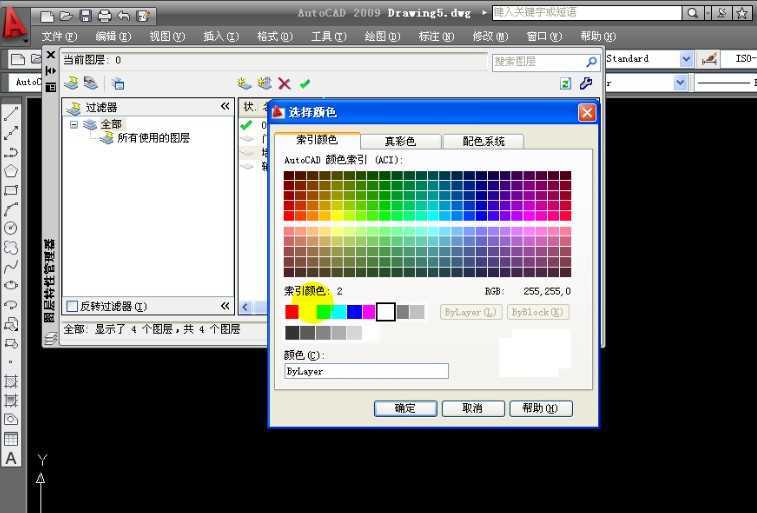
Task: Click New Property Filter in layer manager
Action: click(71, 83)
